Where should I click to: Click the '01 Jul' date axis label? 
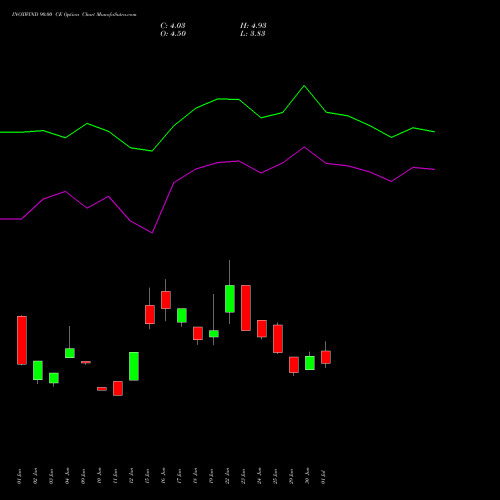tap(323, 476)
